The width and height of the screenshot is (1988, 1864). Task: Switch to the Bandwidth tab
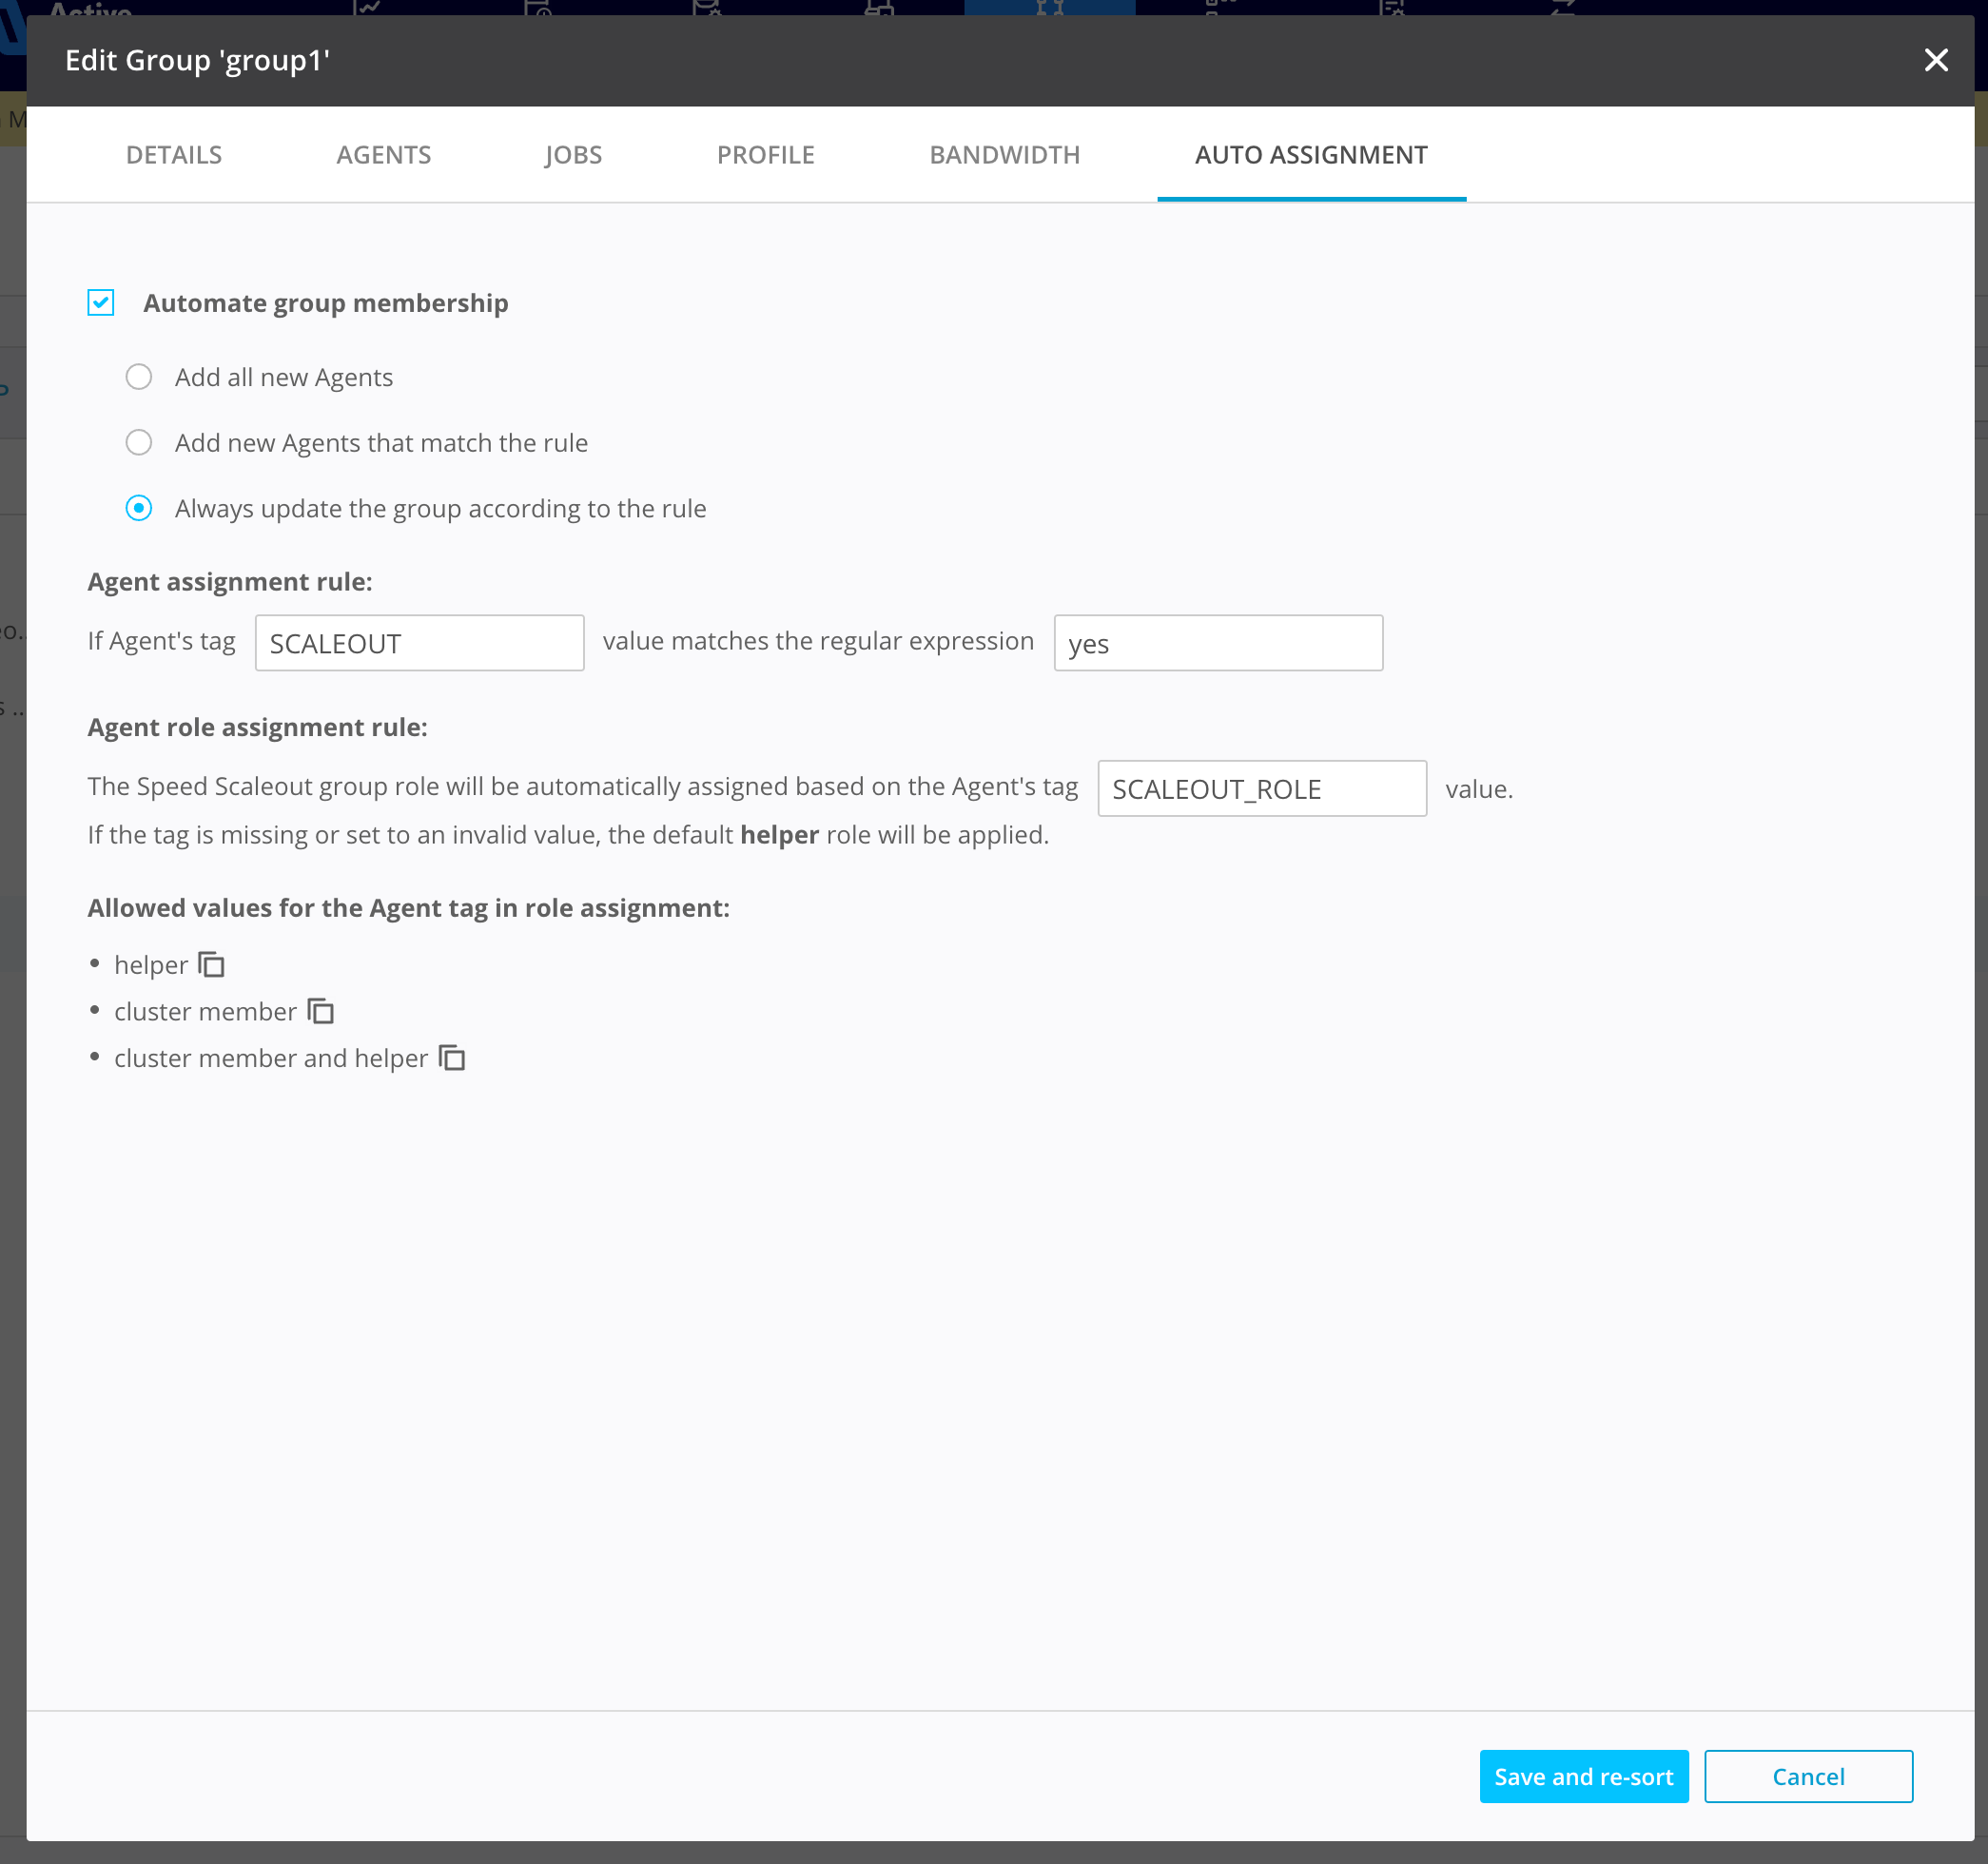click(1004, 155)
